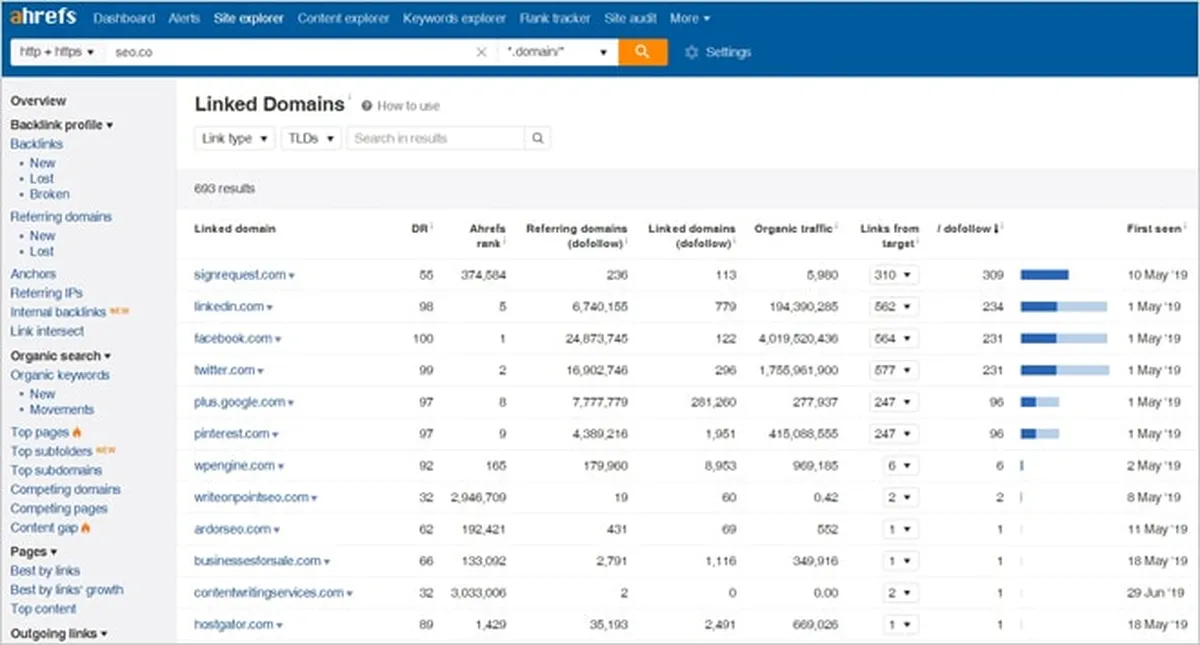Select Site explorer tab
This screenshot has height=645, width=1200.
coord(249,18)
